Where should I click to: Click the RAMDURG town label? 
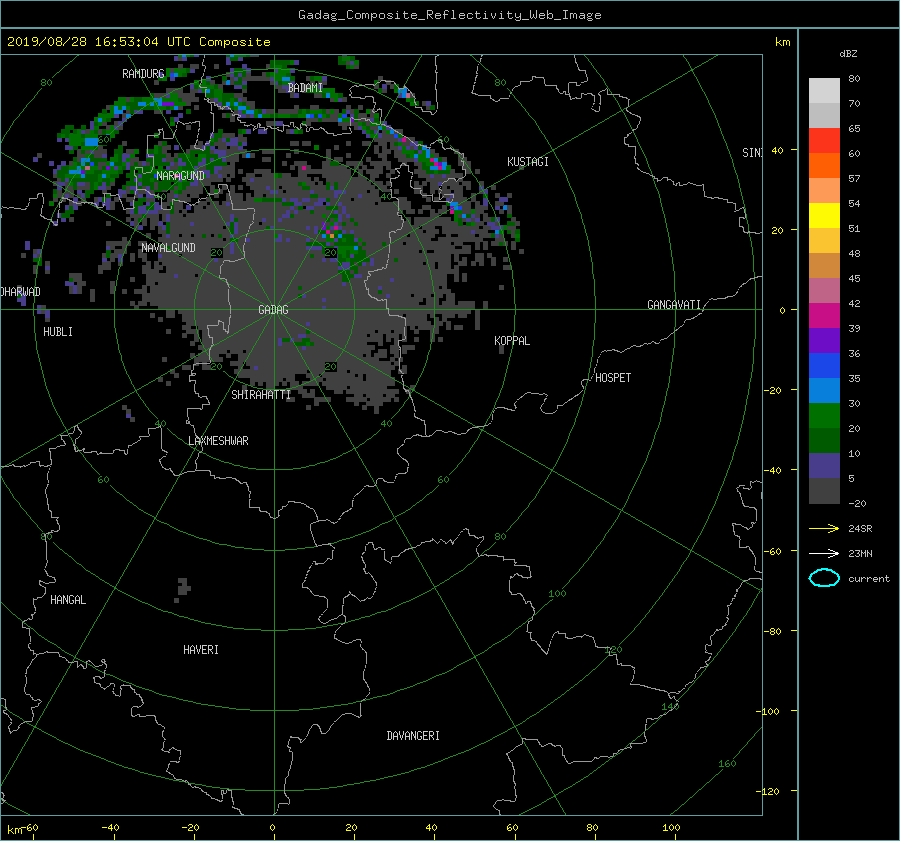tap(143, 74)
